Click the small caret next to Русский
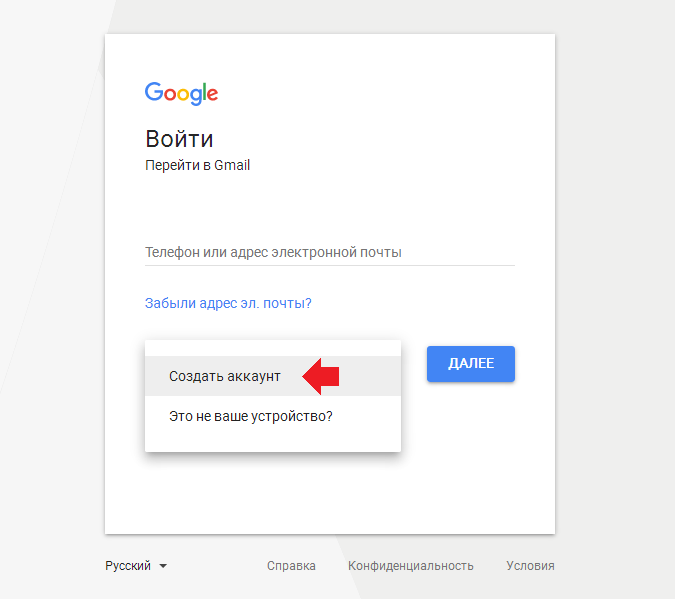 tap(163, 566)
